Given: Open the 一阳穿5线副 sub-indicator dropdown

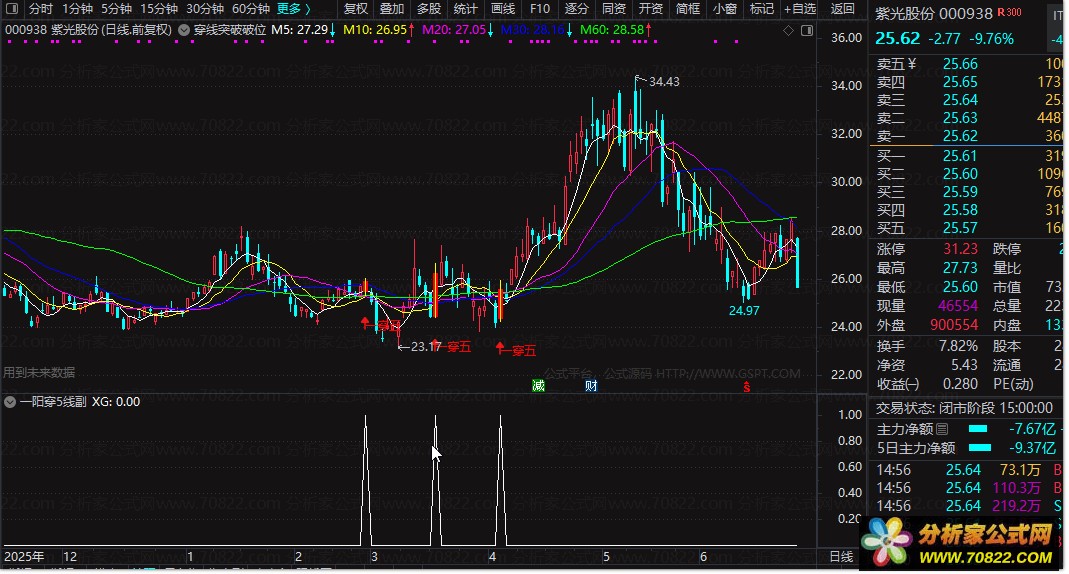Looking at the screenshot, I should pos(10,402).
